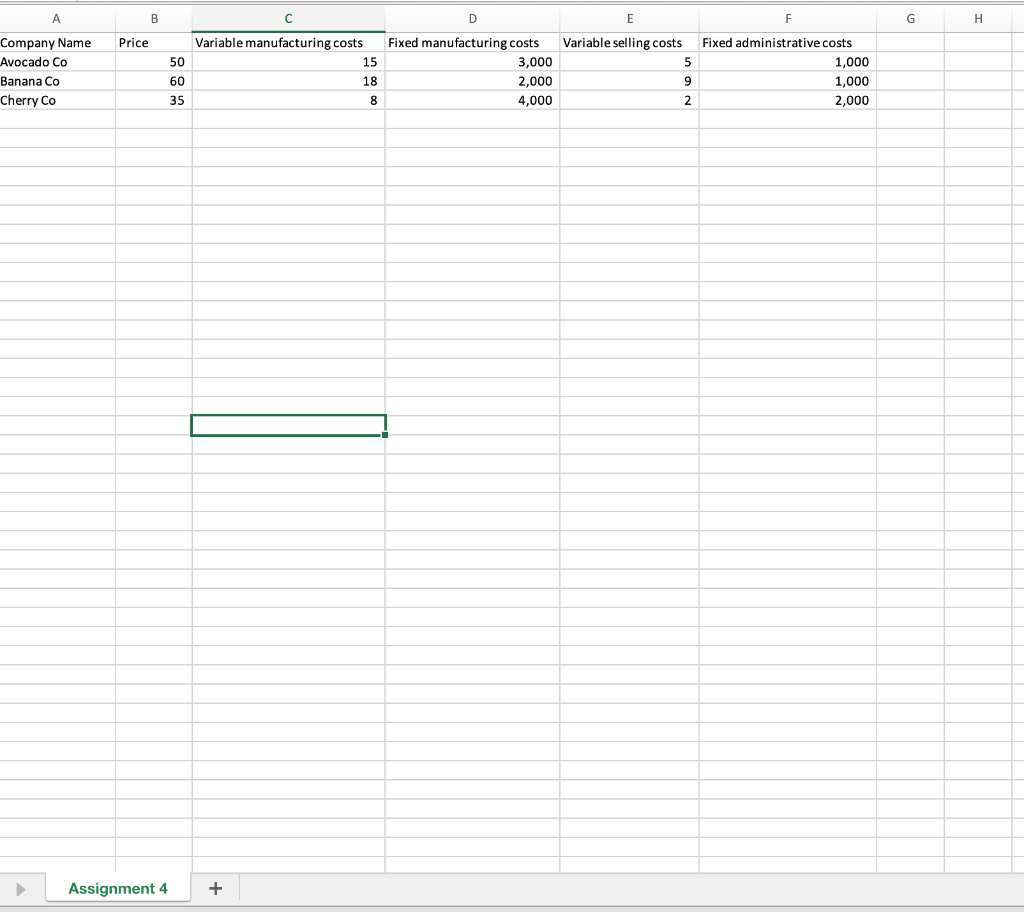Click the sheet navigation arrow

tap(22, 888)
